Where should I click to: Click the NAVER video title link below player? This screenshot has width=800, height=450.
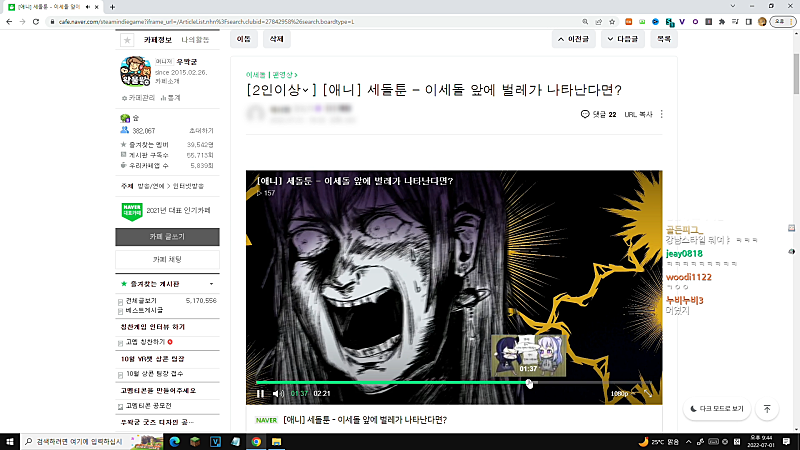pos(365,420)
